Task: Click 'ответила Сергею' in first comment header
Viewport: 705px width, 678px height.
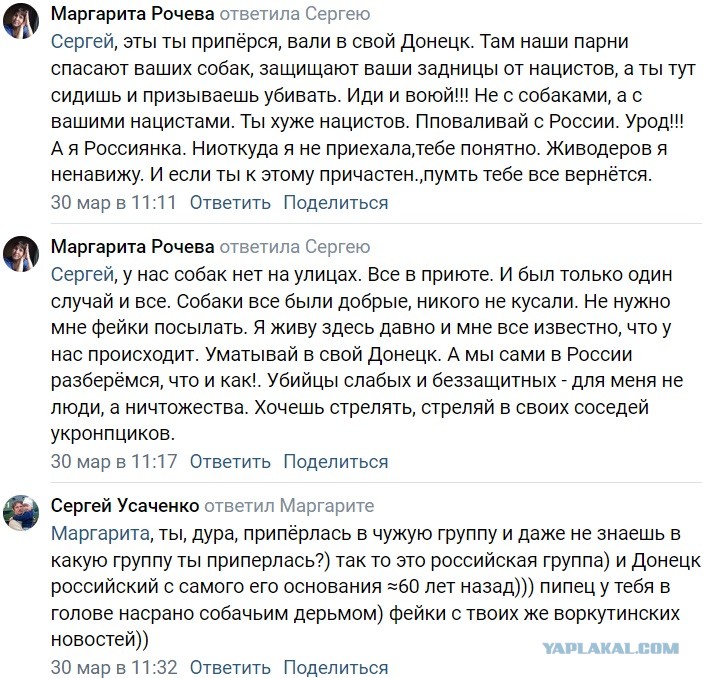Action: (x=295, y=14)
